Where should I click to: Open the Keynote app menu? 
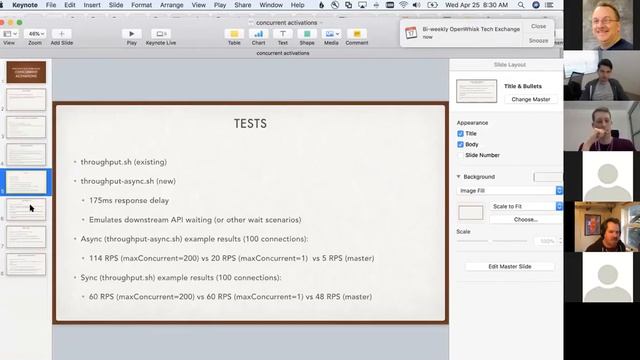click(25, 5)
